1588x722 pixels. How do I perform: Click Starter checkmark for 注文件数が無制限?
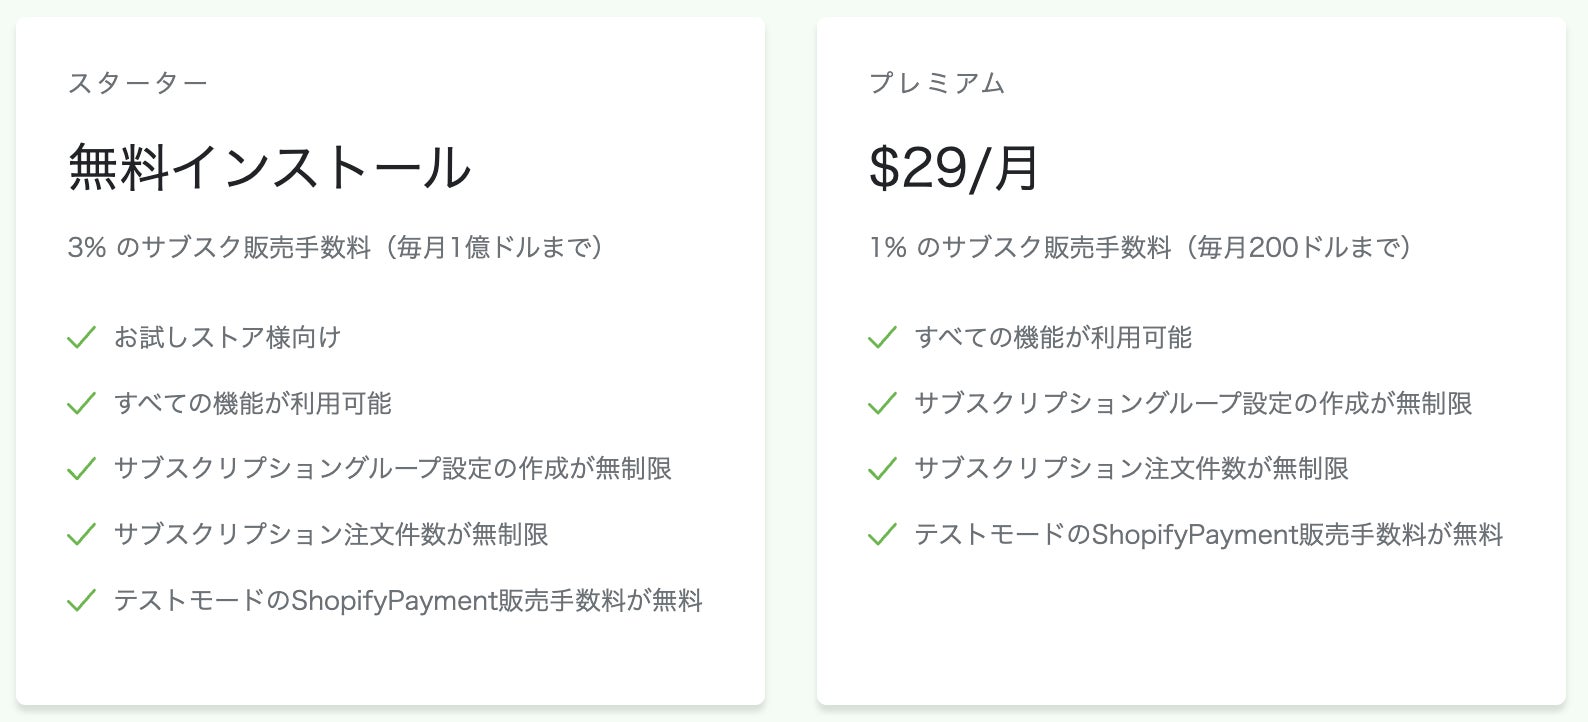click(x=81, y=535)
